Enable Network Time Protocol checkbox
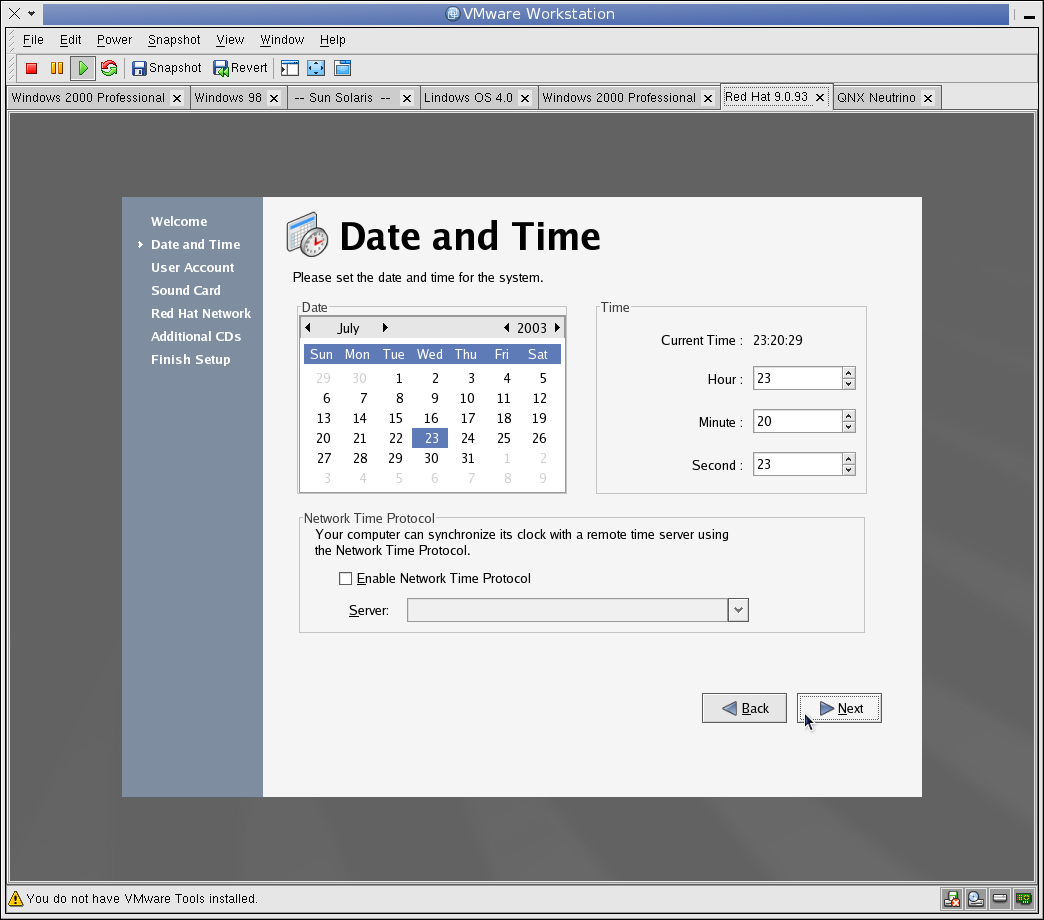Image resolution: width=1044 pixels, height=920 pixels. (345, 578)
